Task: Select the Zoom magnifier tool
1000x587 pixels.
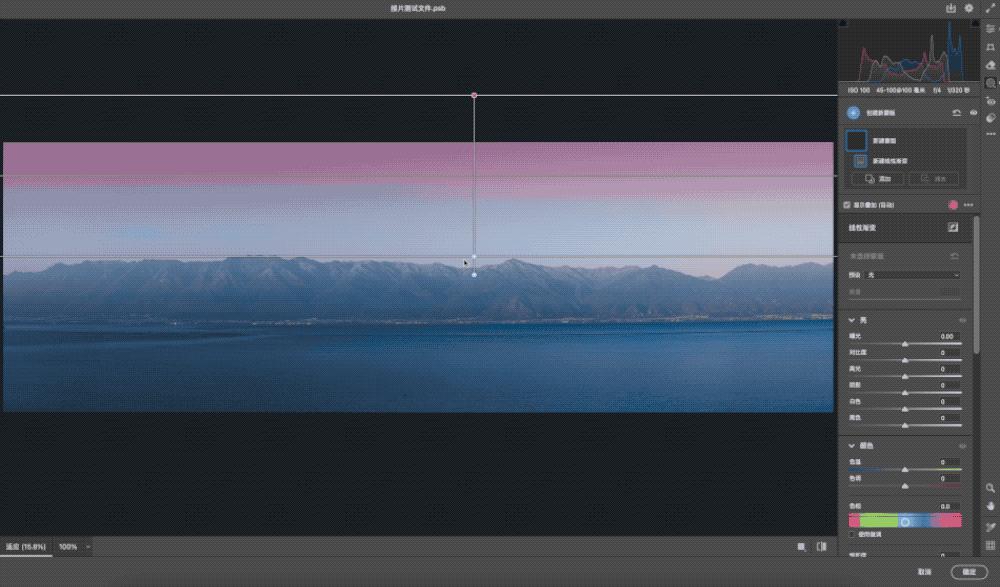Action: (990, 489)
